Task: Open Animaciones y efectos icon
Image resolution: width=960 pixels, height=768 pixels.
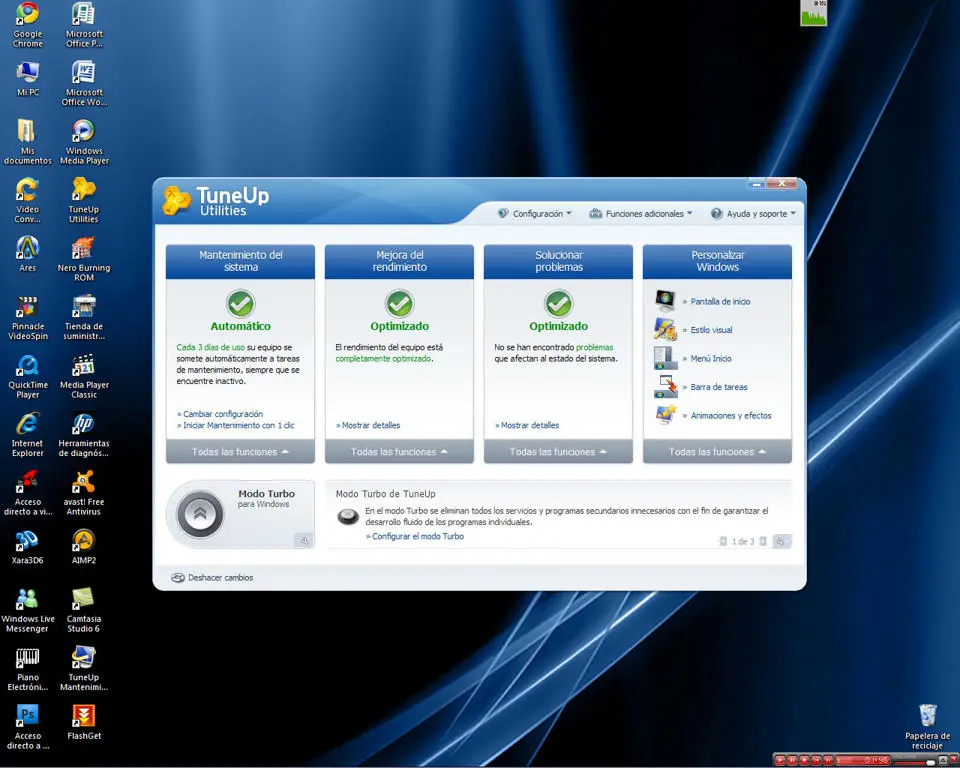Action: tap(665, 415)
